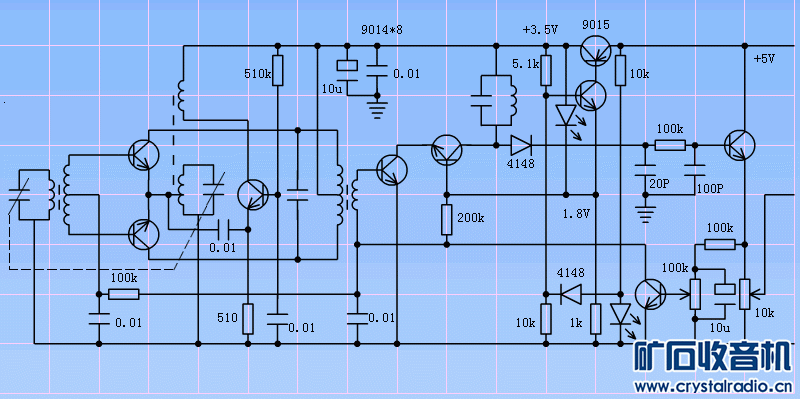This screenshot has width=800, height=399.
Task: Select the +5V output transistor
Action: click(739, 145)
